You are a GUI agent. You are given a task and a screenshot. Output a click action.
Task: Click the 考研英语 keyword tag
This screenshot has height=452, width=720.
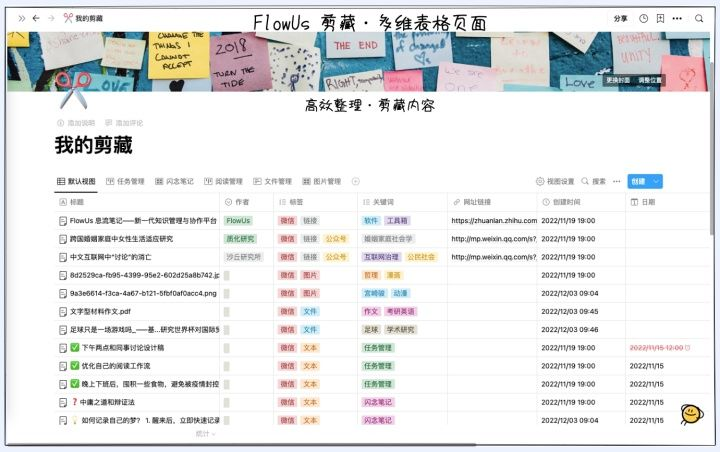400,311
